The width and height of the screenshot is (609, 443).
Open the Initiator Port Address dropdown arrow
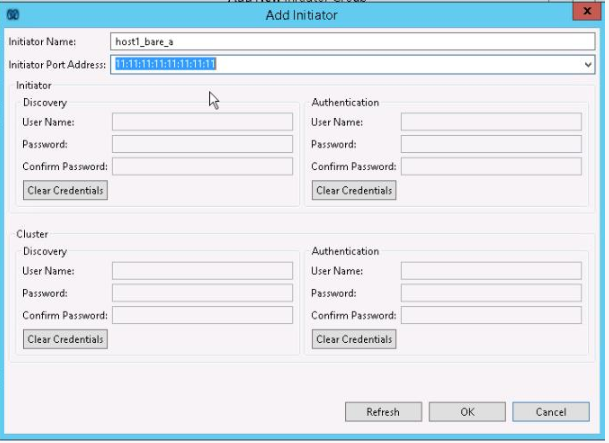click(x=587, y=64)
